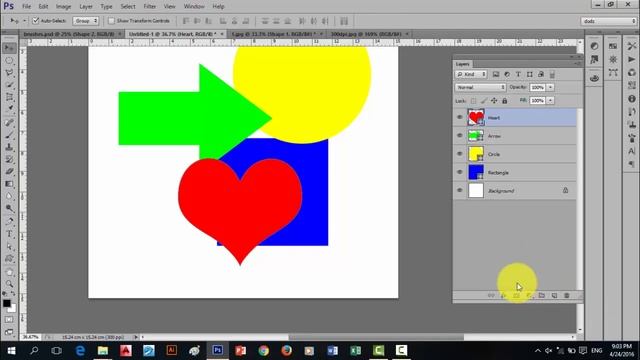Viewport: 640px width, 360px height.
Task: Select the Quick Selection tool
Action: coord(9,85)
